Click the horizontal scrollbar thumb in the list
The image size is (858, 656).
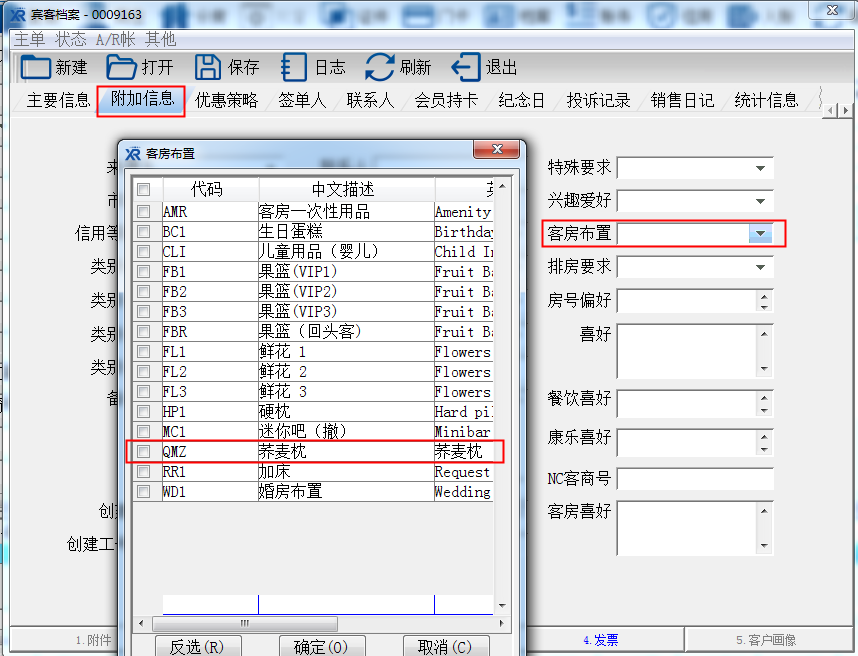pos(245,623)
